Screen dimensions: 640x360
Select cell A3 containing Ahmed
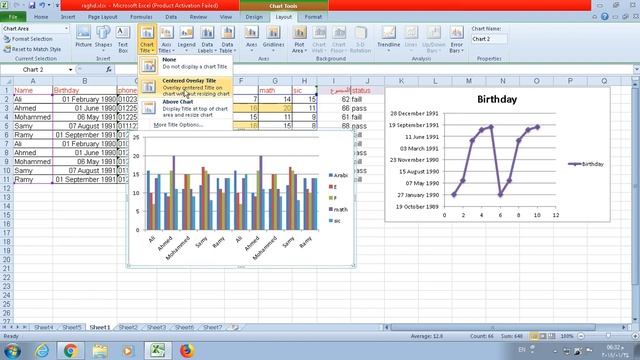33,108
